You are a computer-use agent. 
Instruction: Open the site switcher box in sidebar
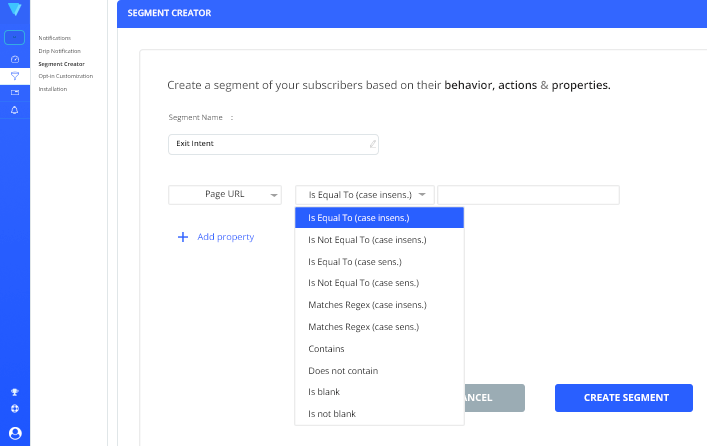[14, 38]
